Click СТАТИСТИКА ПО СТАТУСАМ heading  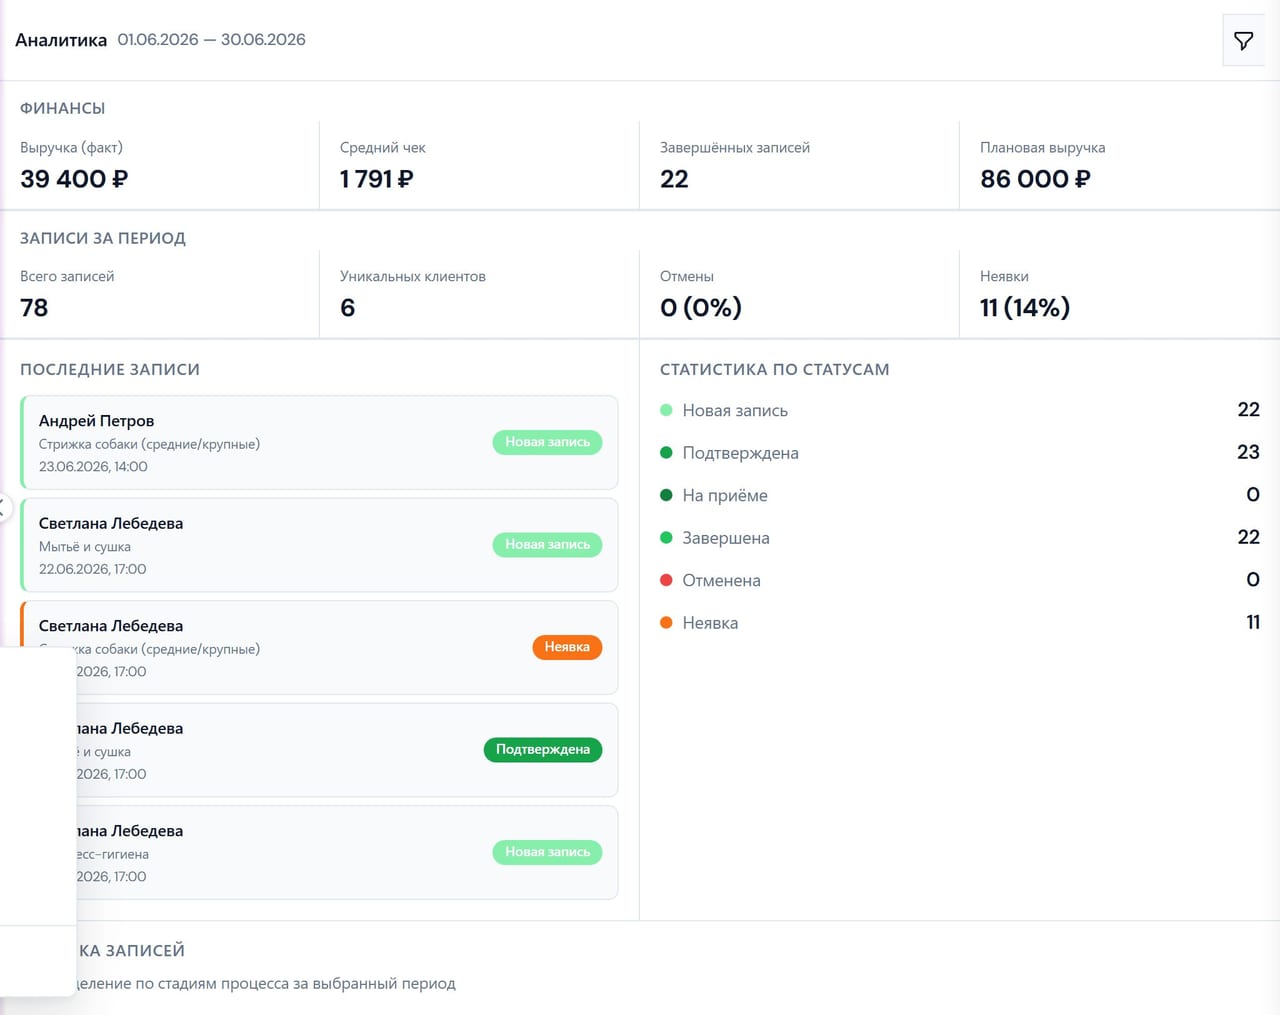coord(775,369)
